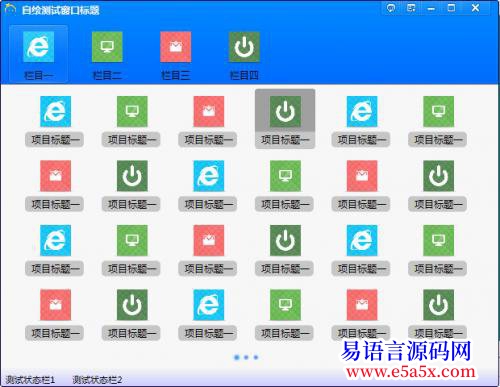This screenshot has width=500, height=387.
Task: Select the power icon in row three, column four
Action: 285,240
